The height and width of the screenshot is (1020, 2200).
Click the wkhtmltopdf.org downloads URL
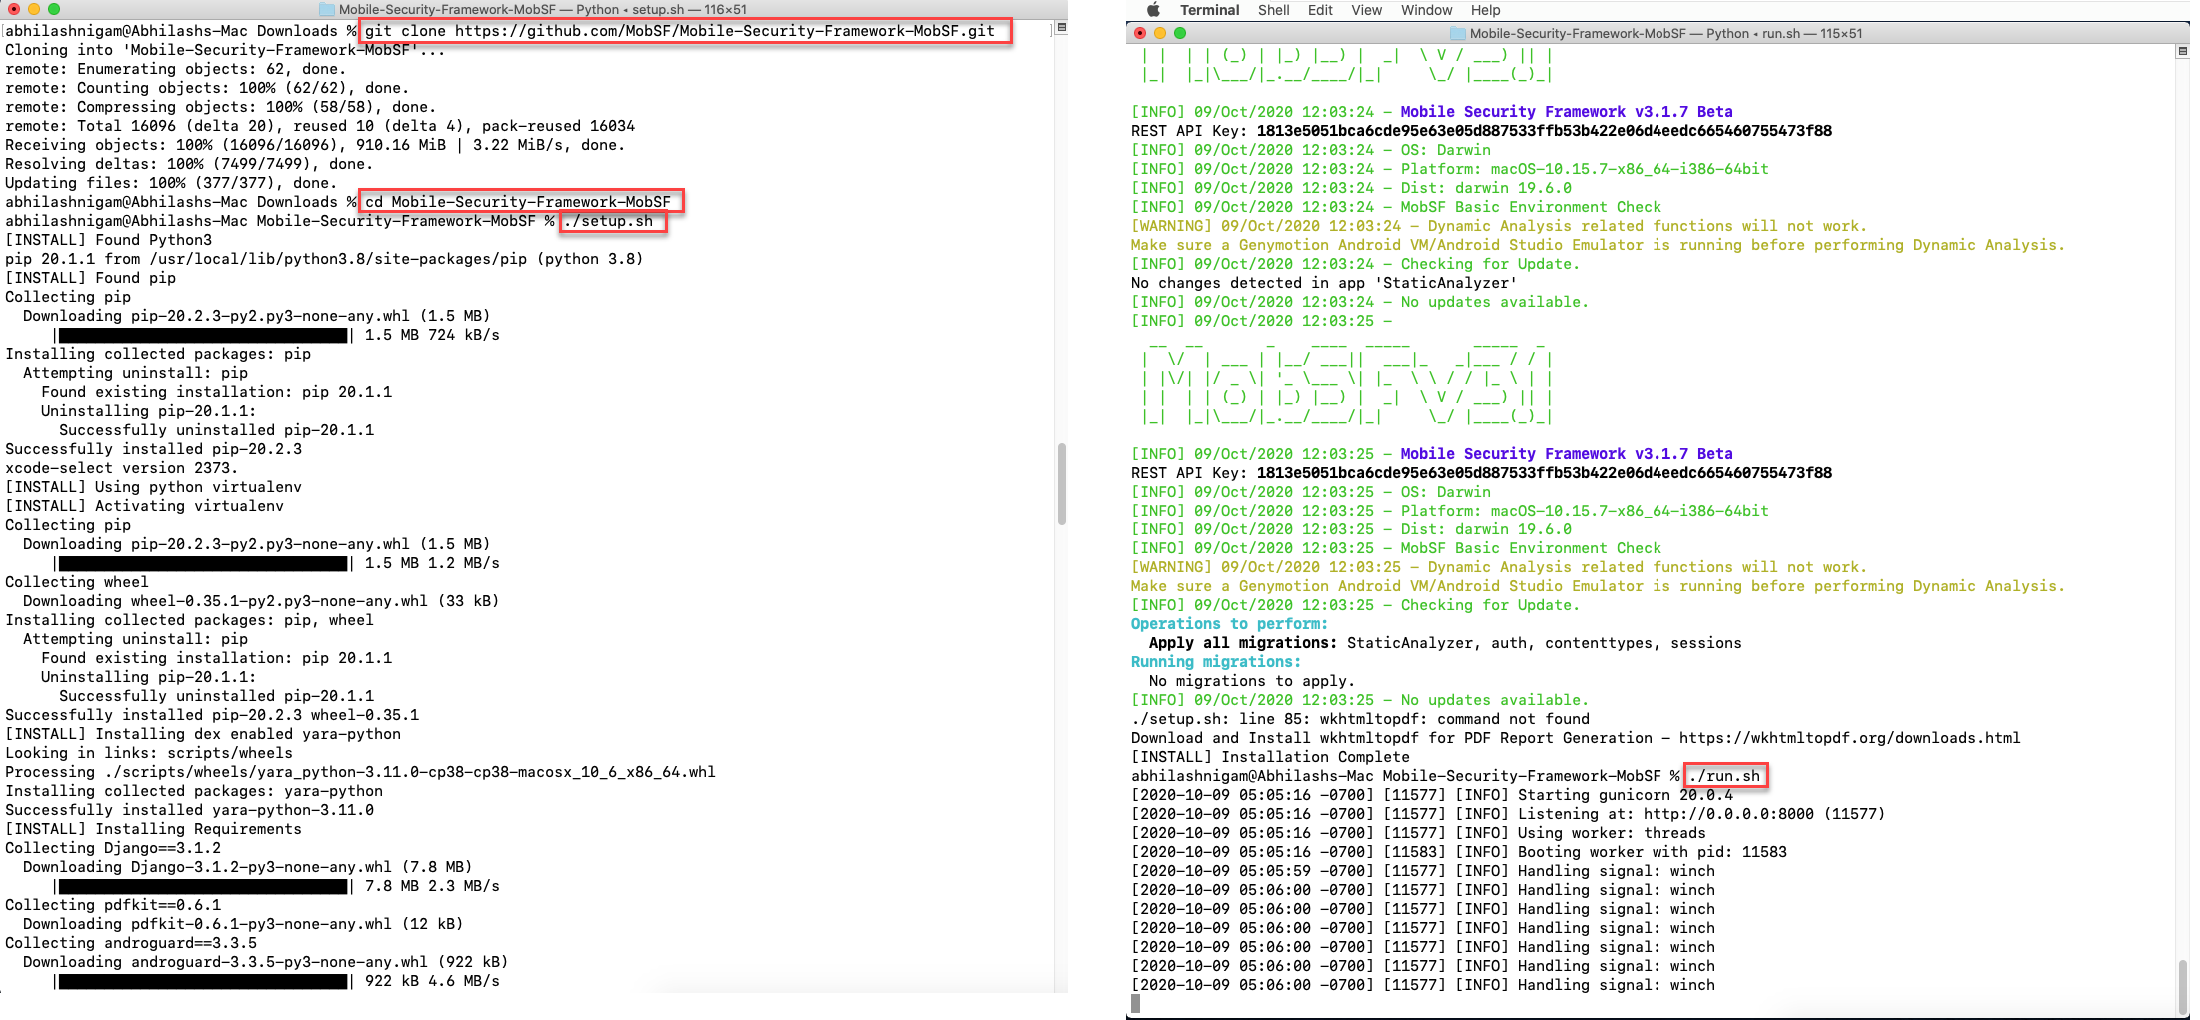[x=1849, y=738]
